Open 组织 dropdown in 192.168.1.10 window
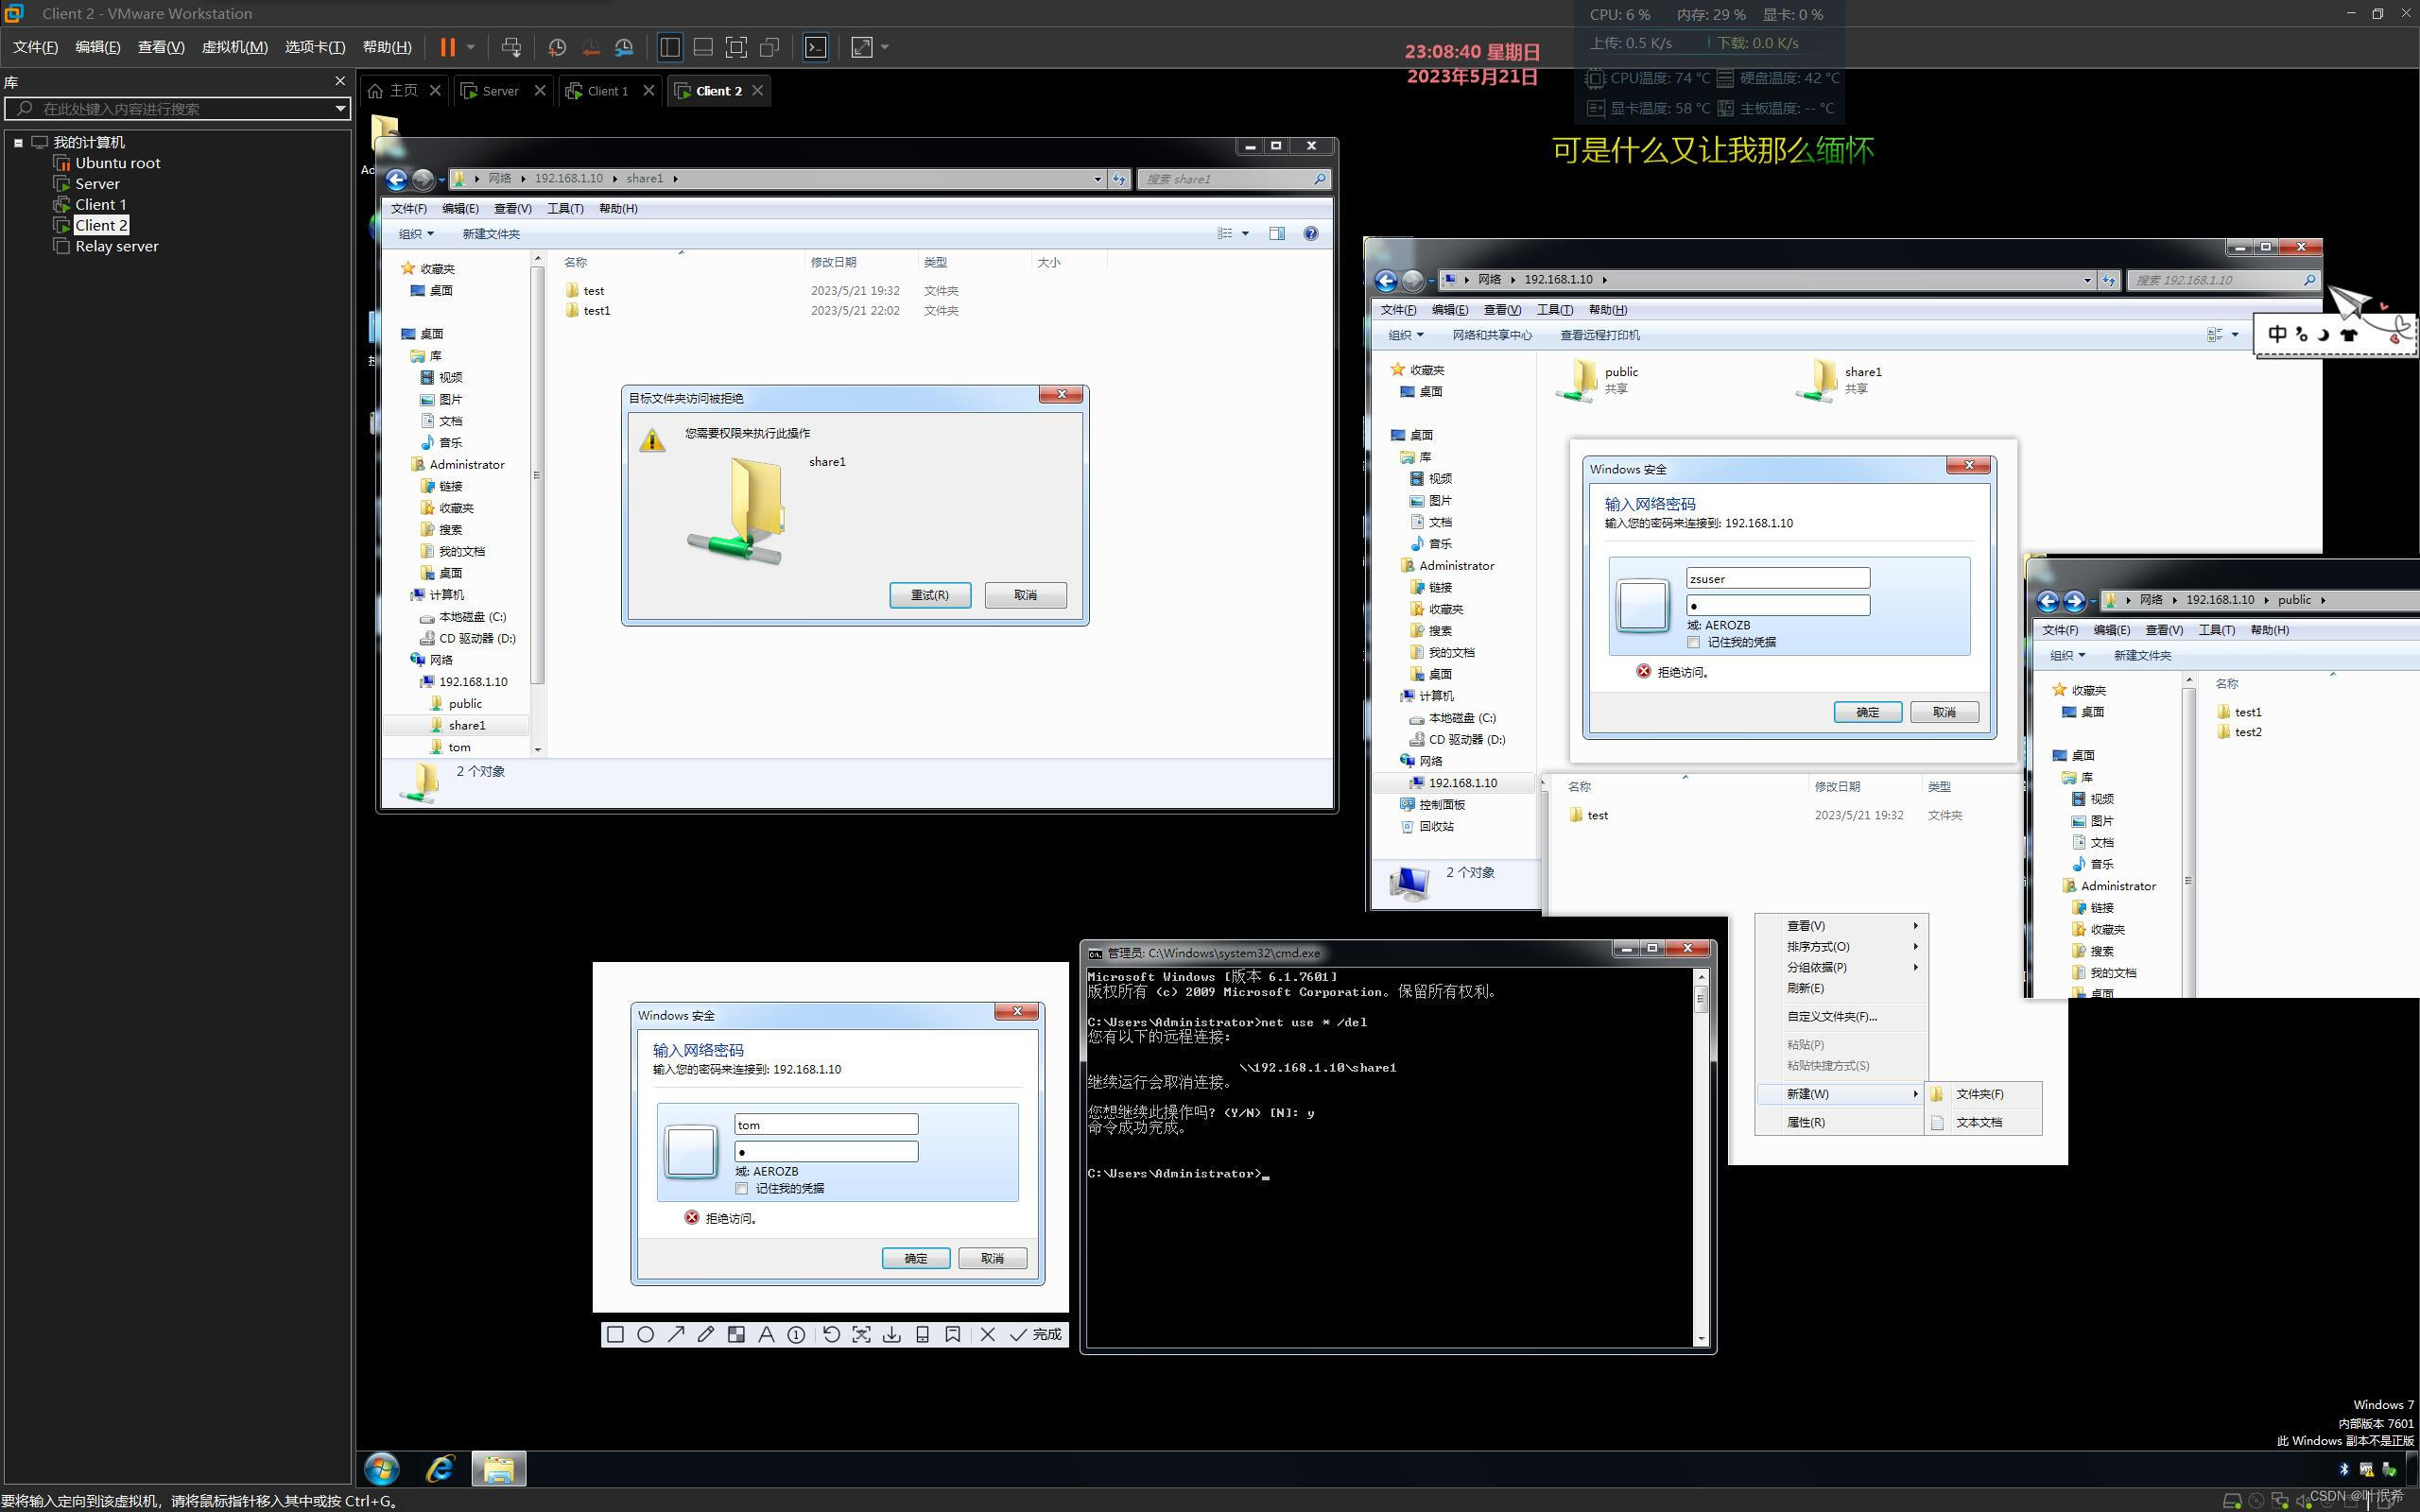The width and height of the screenshot is (2420, 1512). pyautogui.click(x=1405, y=335)
